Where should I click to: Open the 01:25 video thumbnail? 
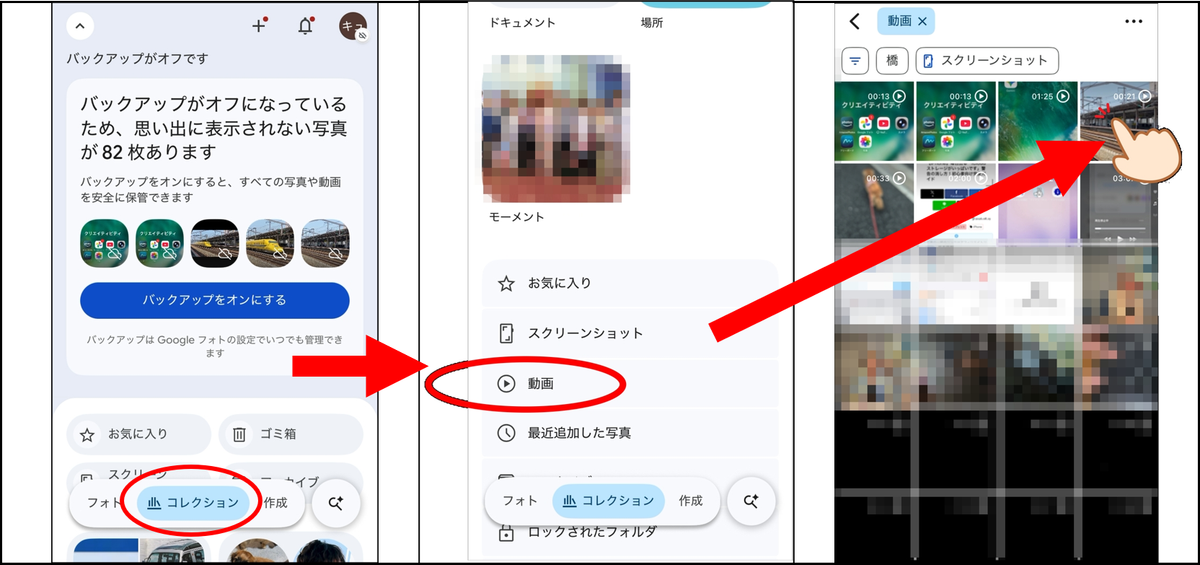1038,122
